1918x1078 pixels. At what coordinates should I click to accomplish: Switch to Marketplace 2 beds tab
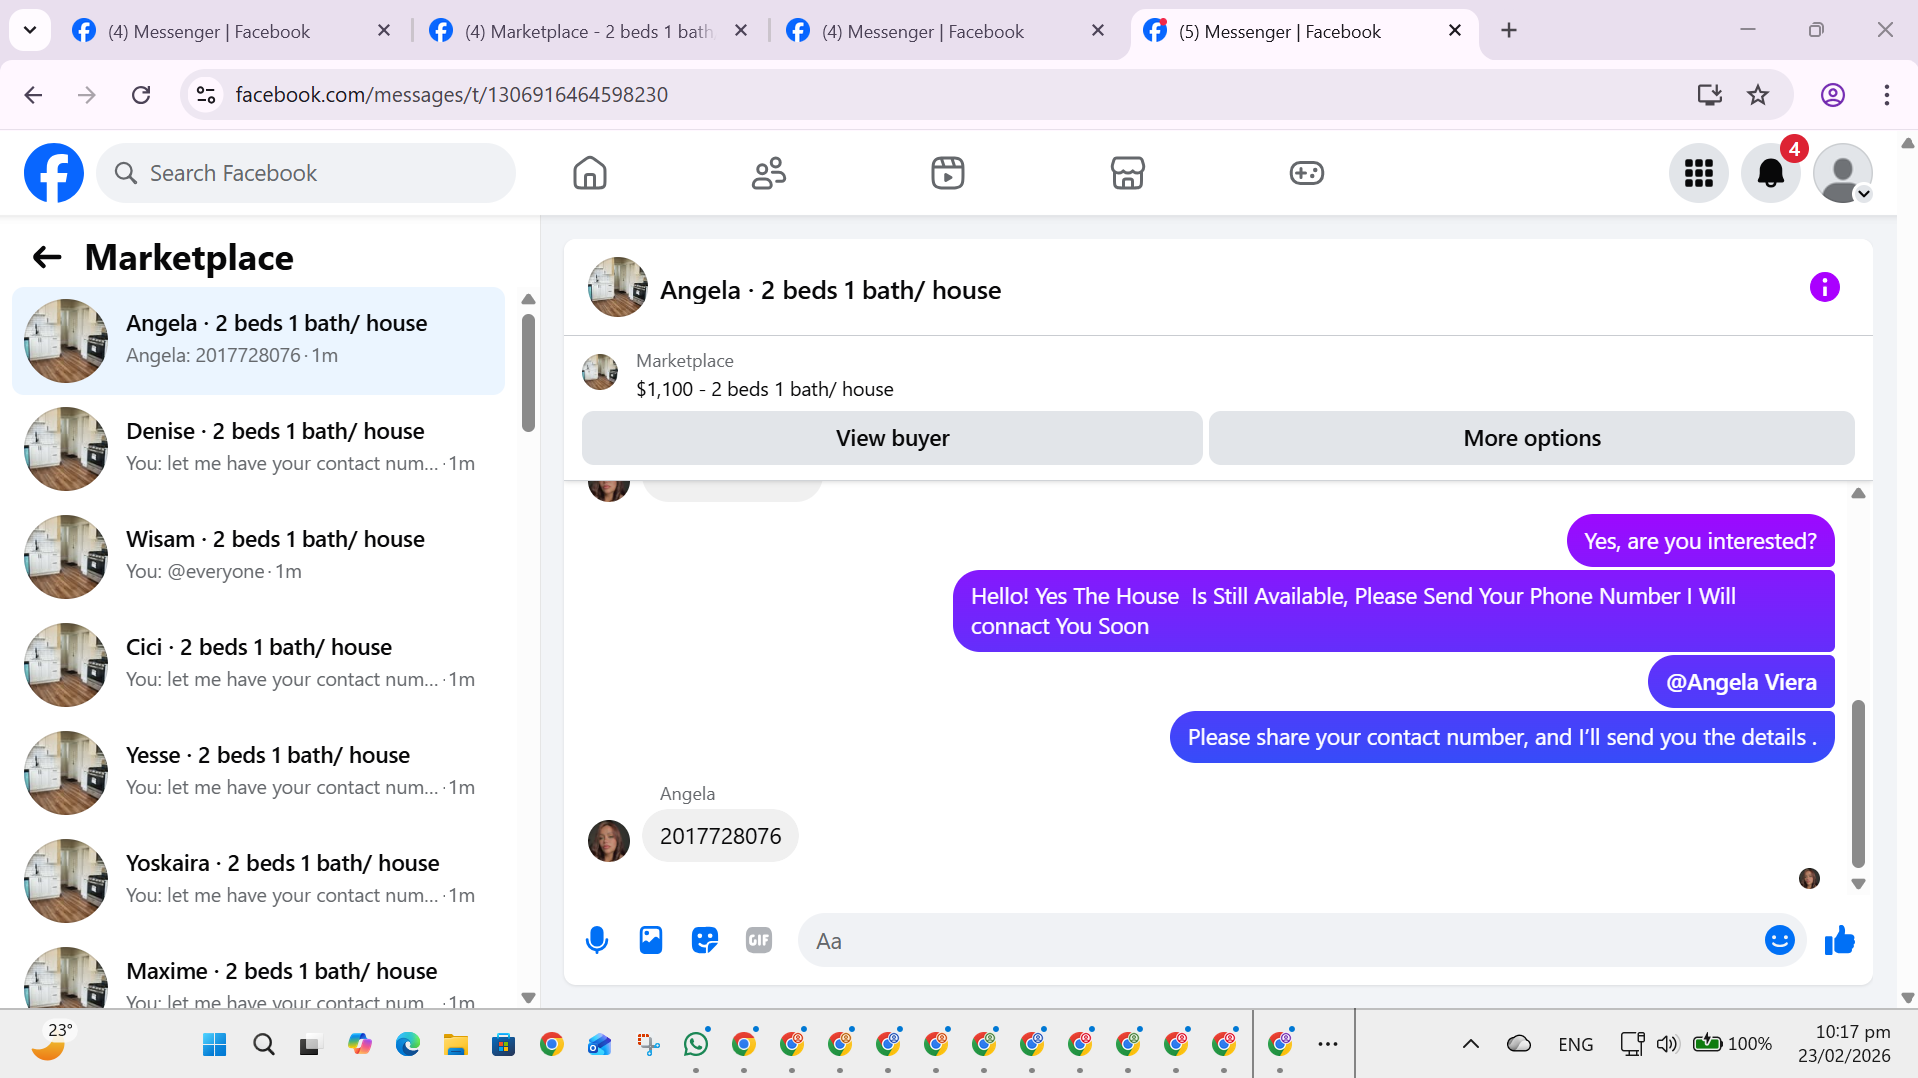click(x=590, y=31)
